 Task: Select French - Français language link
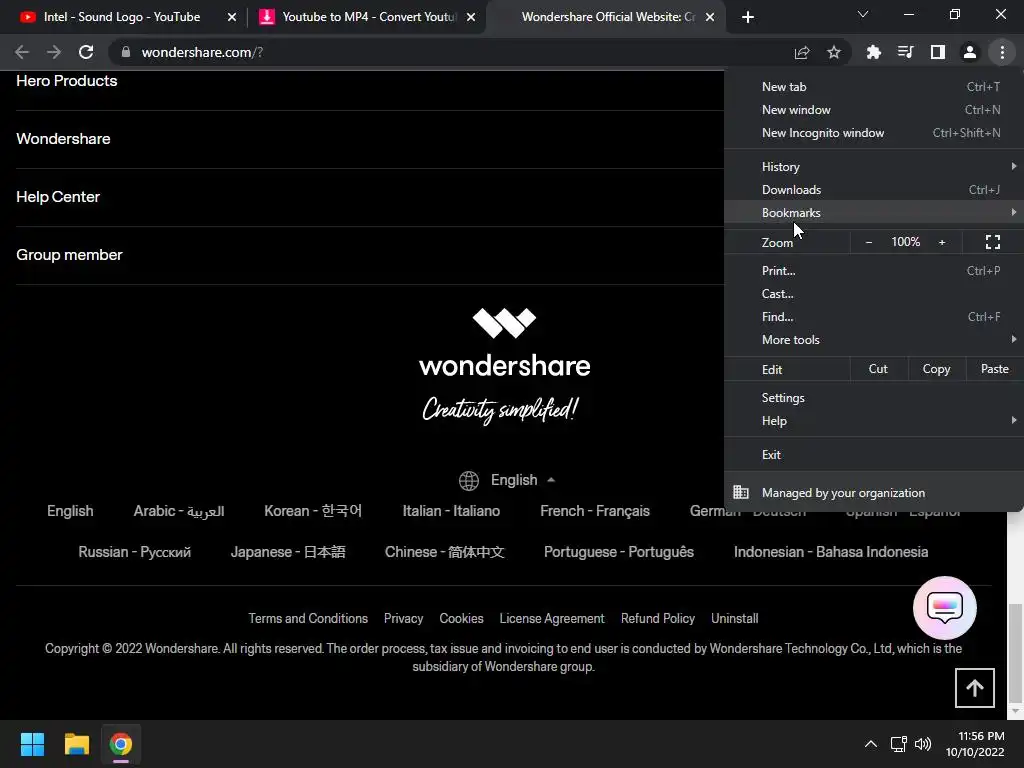(x=595, y=511)
